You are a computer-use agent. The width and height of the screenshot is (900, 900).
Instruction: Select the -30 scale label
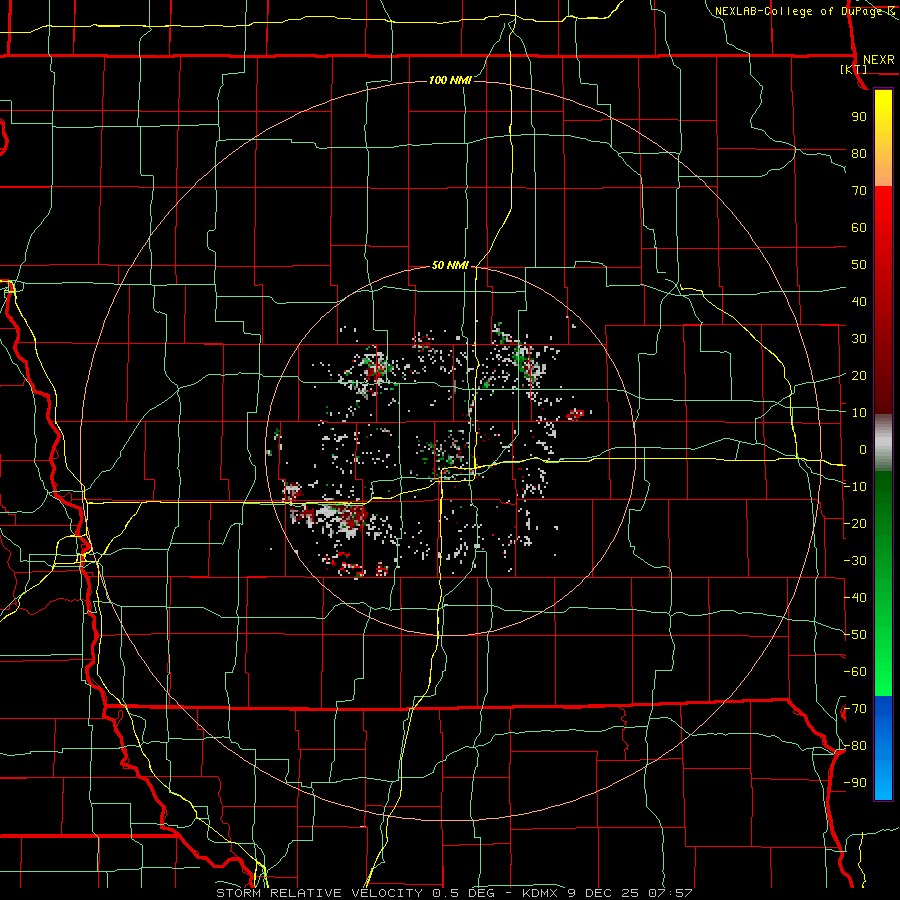click(855, 561)
